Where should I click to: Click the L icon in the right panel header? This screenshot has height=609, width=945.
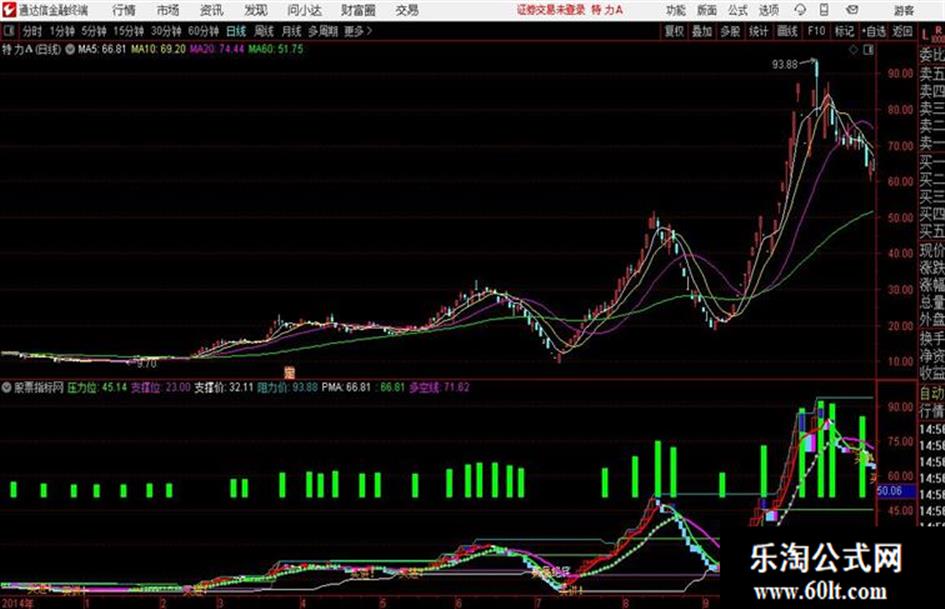(925, 35)
